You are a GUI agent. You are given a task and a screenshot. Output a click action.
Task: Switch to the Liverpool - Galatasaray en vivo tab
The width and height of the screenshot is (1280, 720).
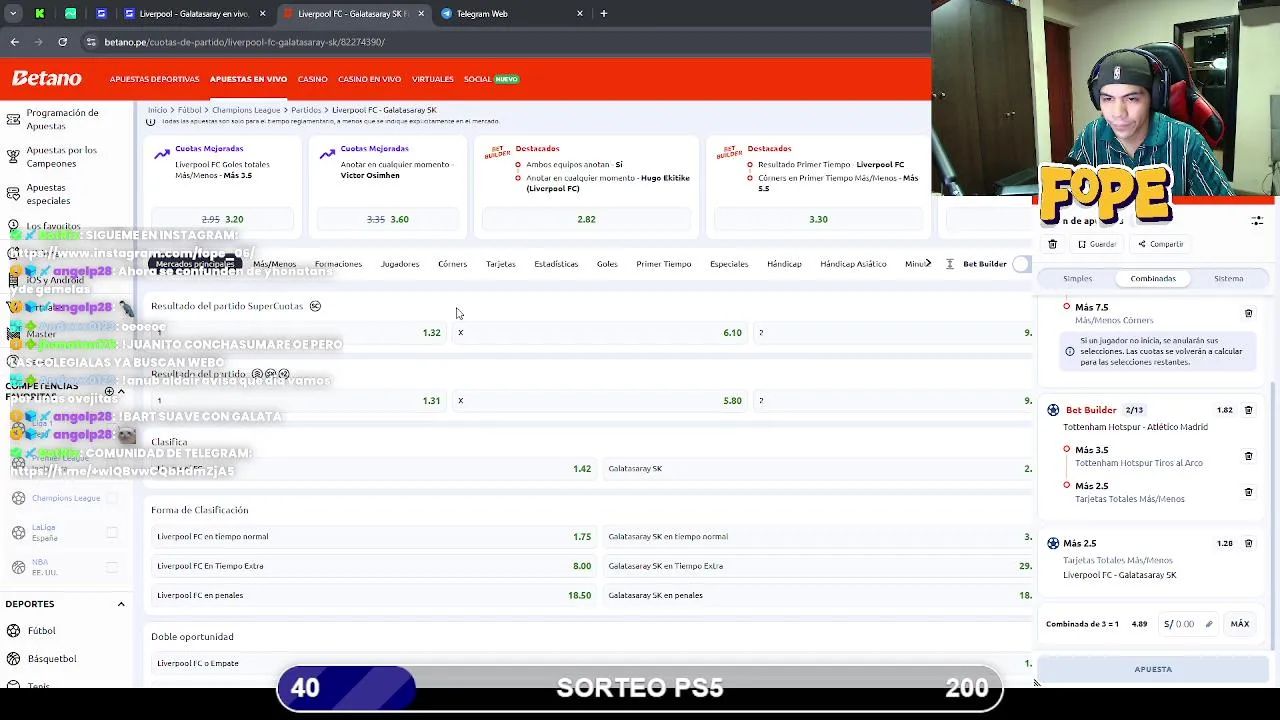[194, 14]
